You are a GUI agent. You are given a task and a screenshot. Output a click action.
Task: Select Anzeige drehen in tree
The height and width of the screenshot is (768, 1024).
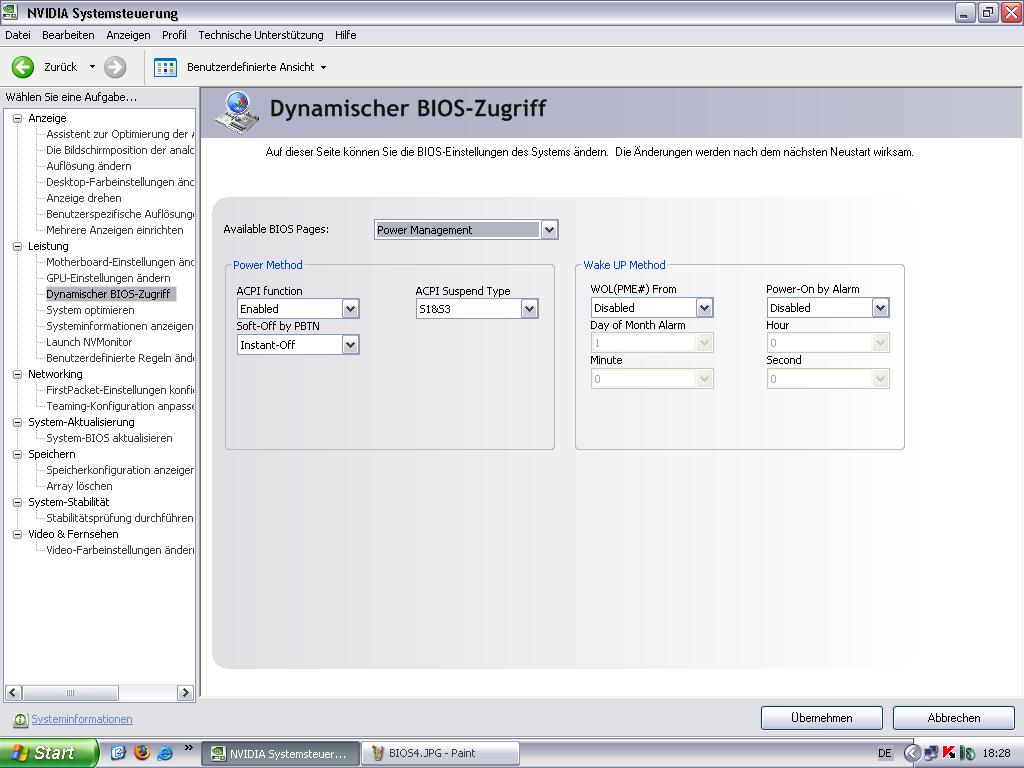tap(84, 198)
